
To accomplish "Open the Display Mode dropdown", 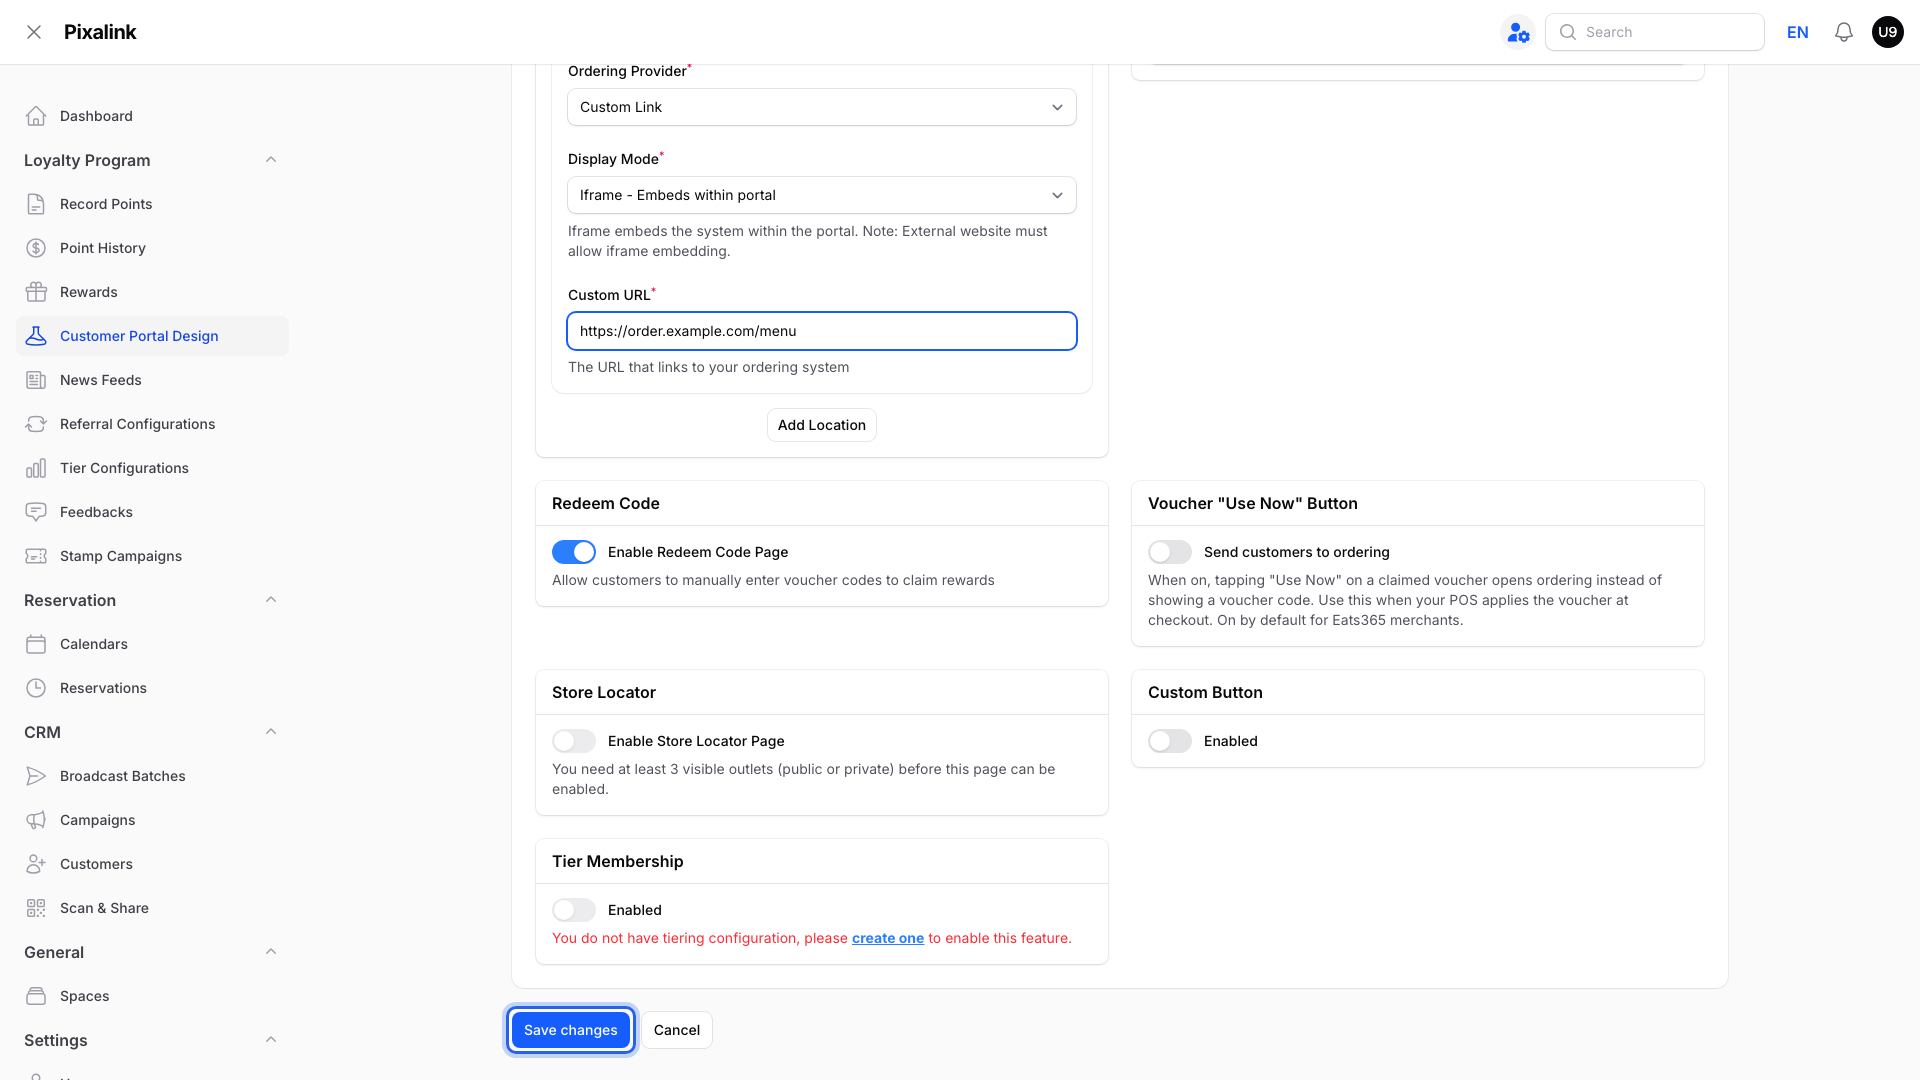I will pyautogui.click(x=822, y=195).
